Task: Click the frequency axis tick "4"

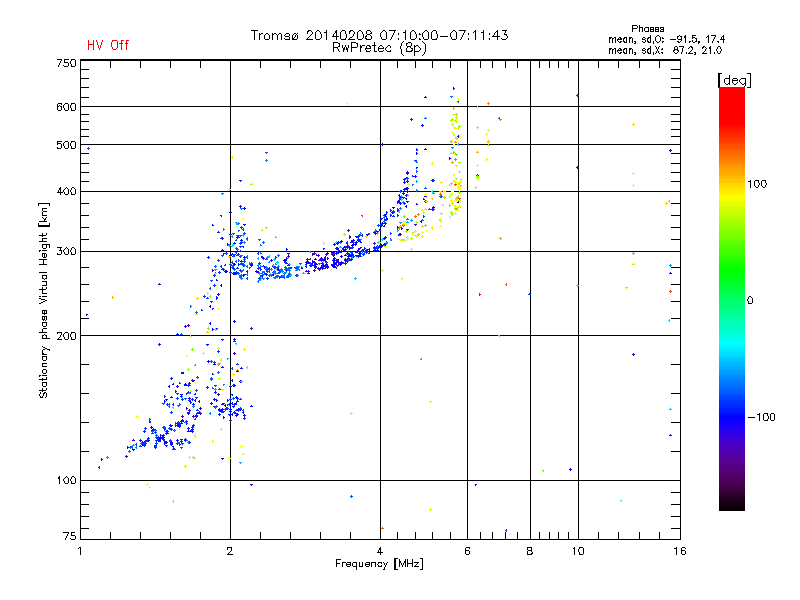Action: pos(380,551)
